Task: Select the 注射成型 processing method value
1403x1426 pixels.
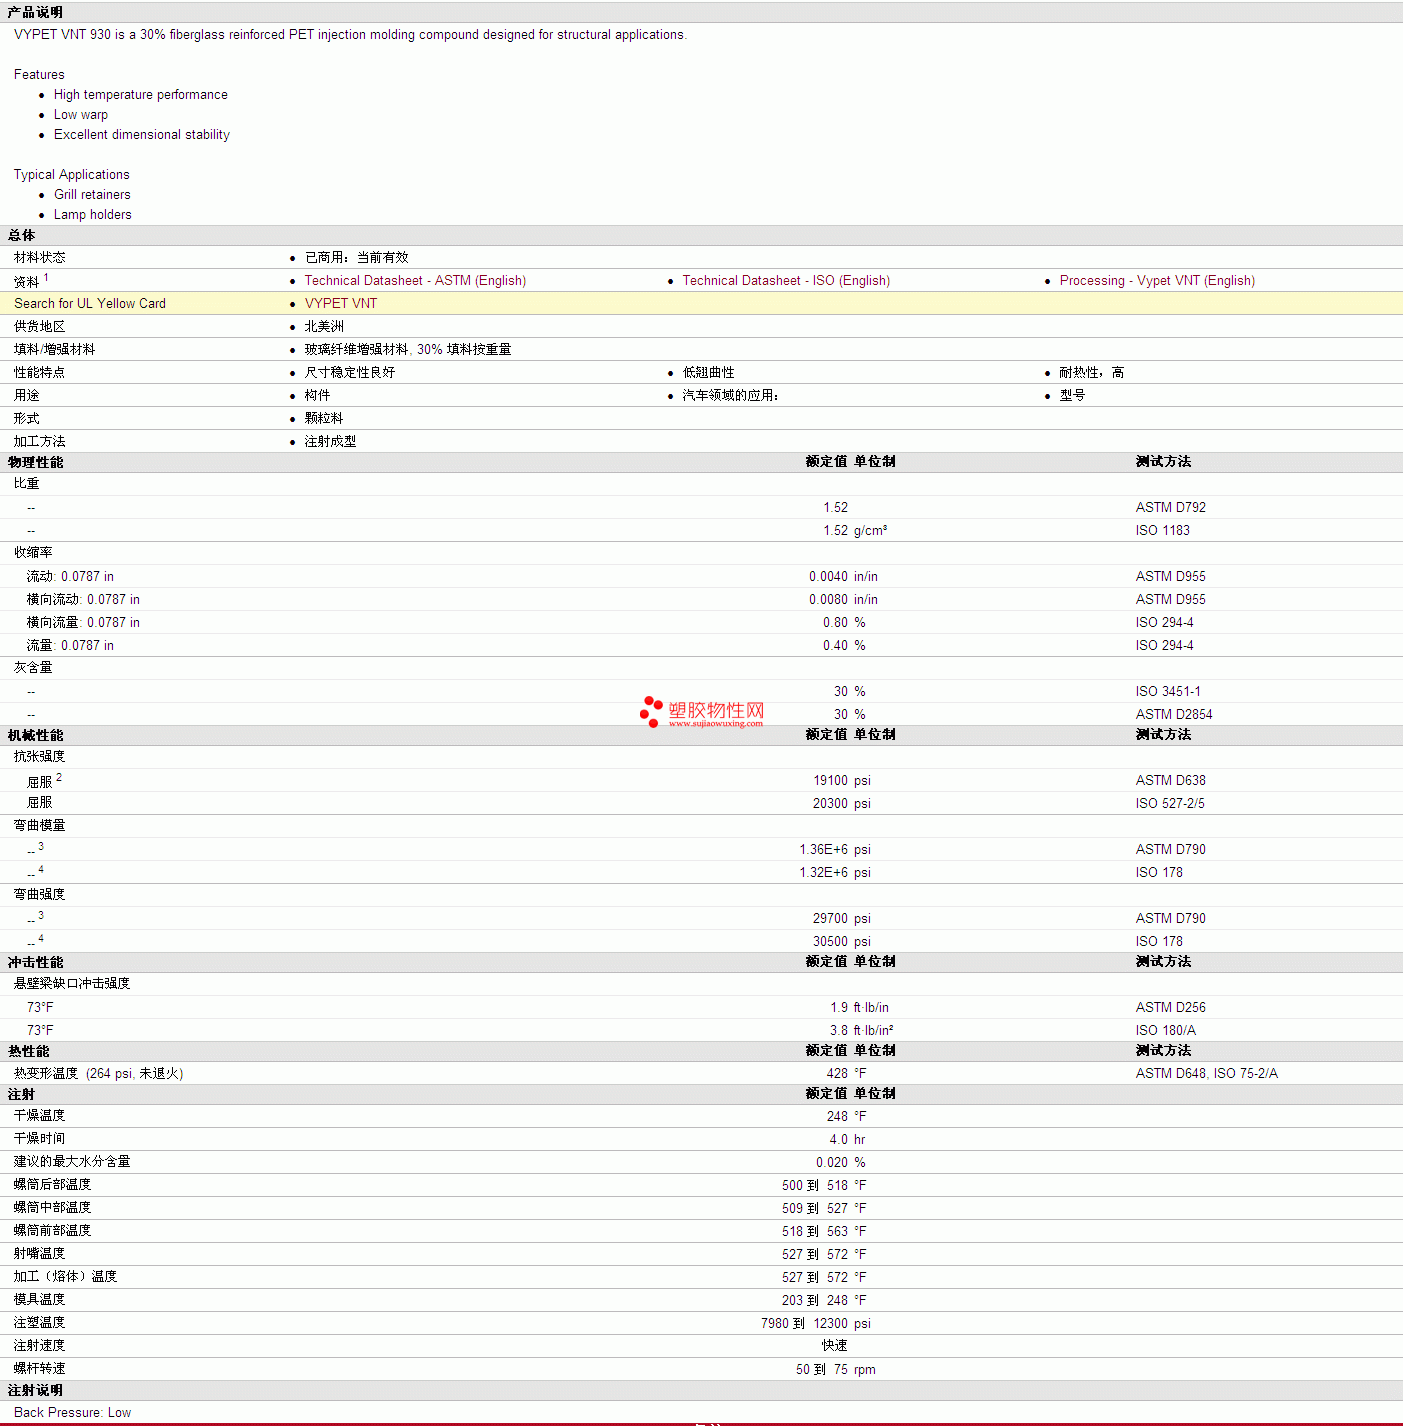Action: (331, 442)
